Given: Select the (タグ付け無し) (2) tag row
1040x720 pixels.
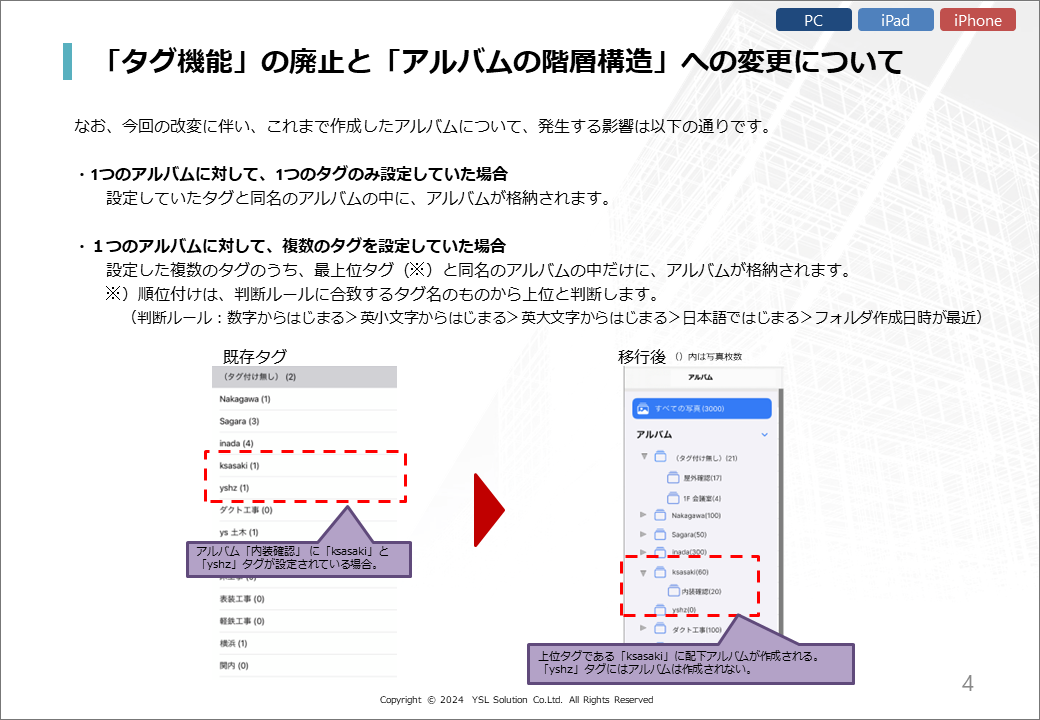Looking at the screenshot, I should [304, 377].
